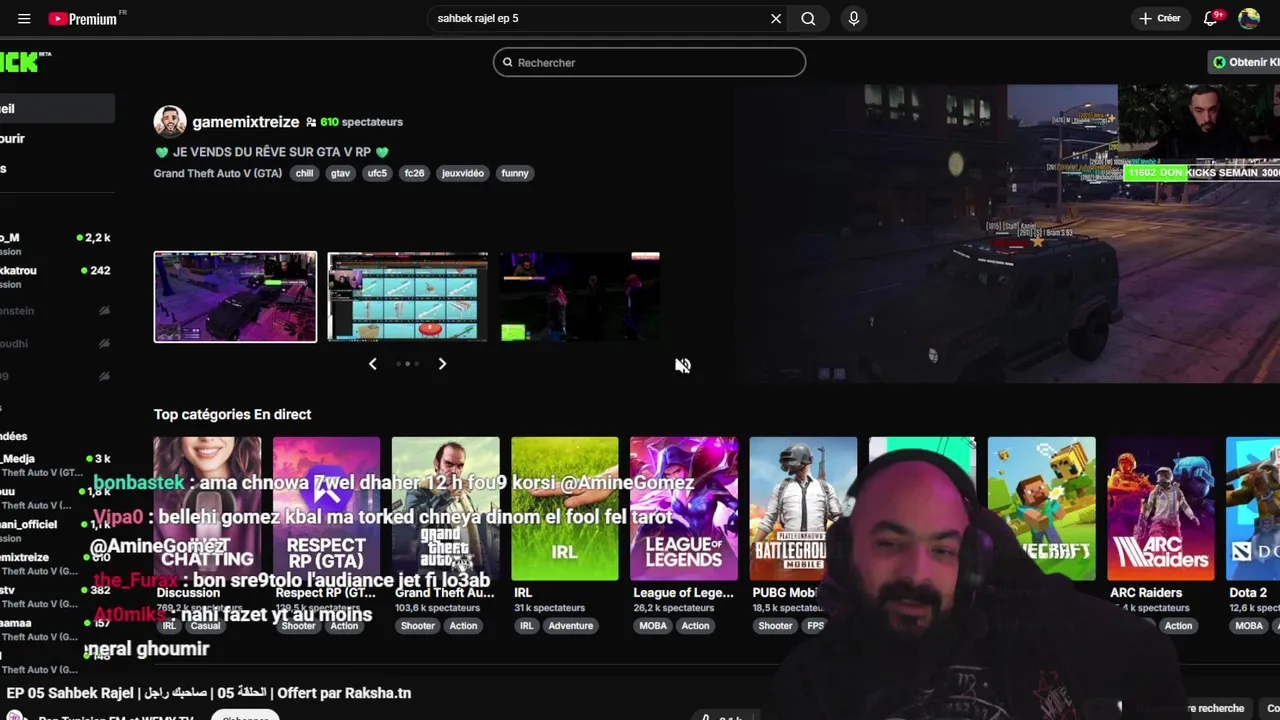Select third featured stream thumbnail
Screen dimensions: 1280x720
coord(580,297)
